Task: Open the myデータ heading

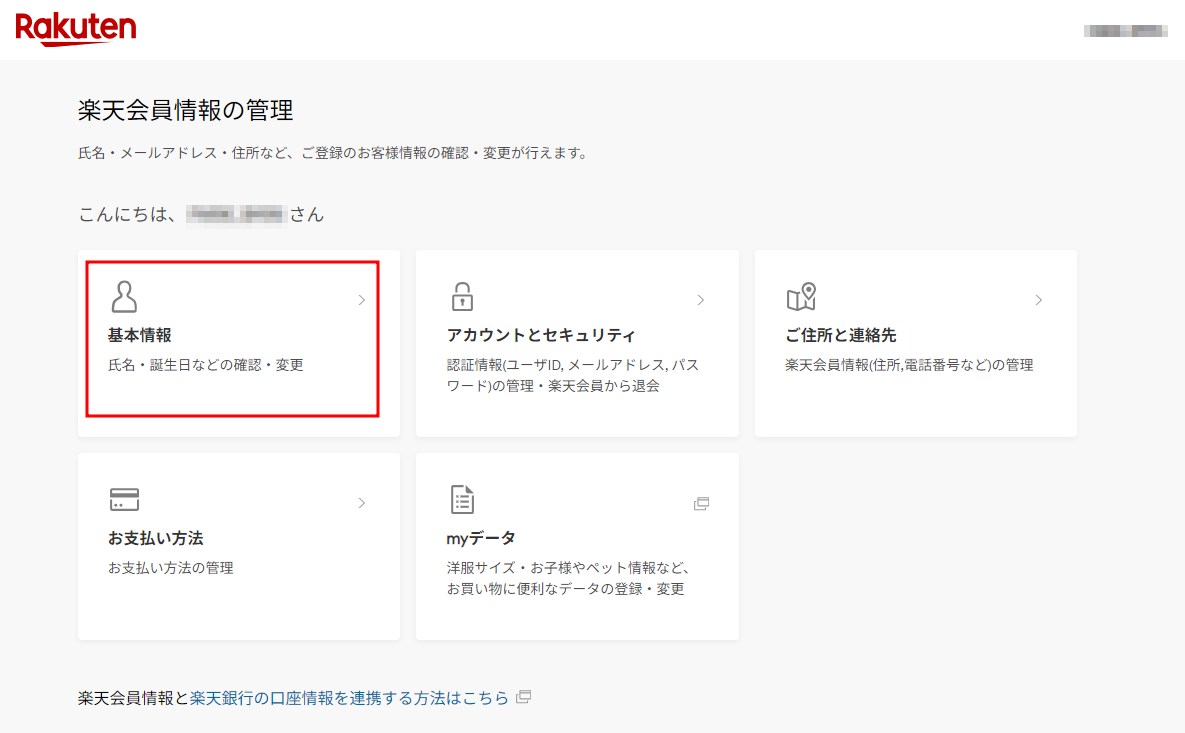Action: (481, 538)
